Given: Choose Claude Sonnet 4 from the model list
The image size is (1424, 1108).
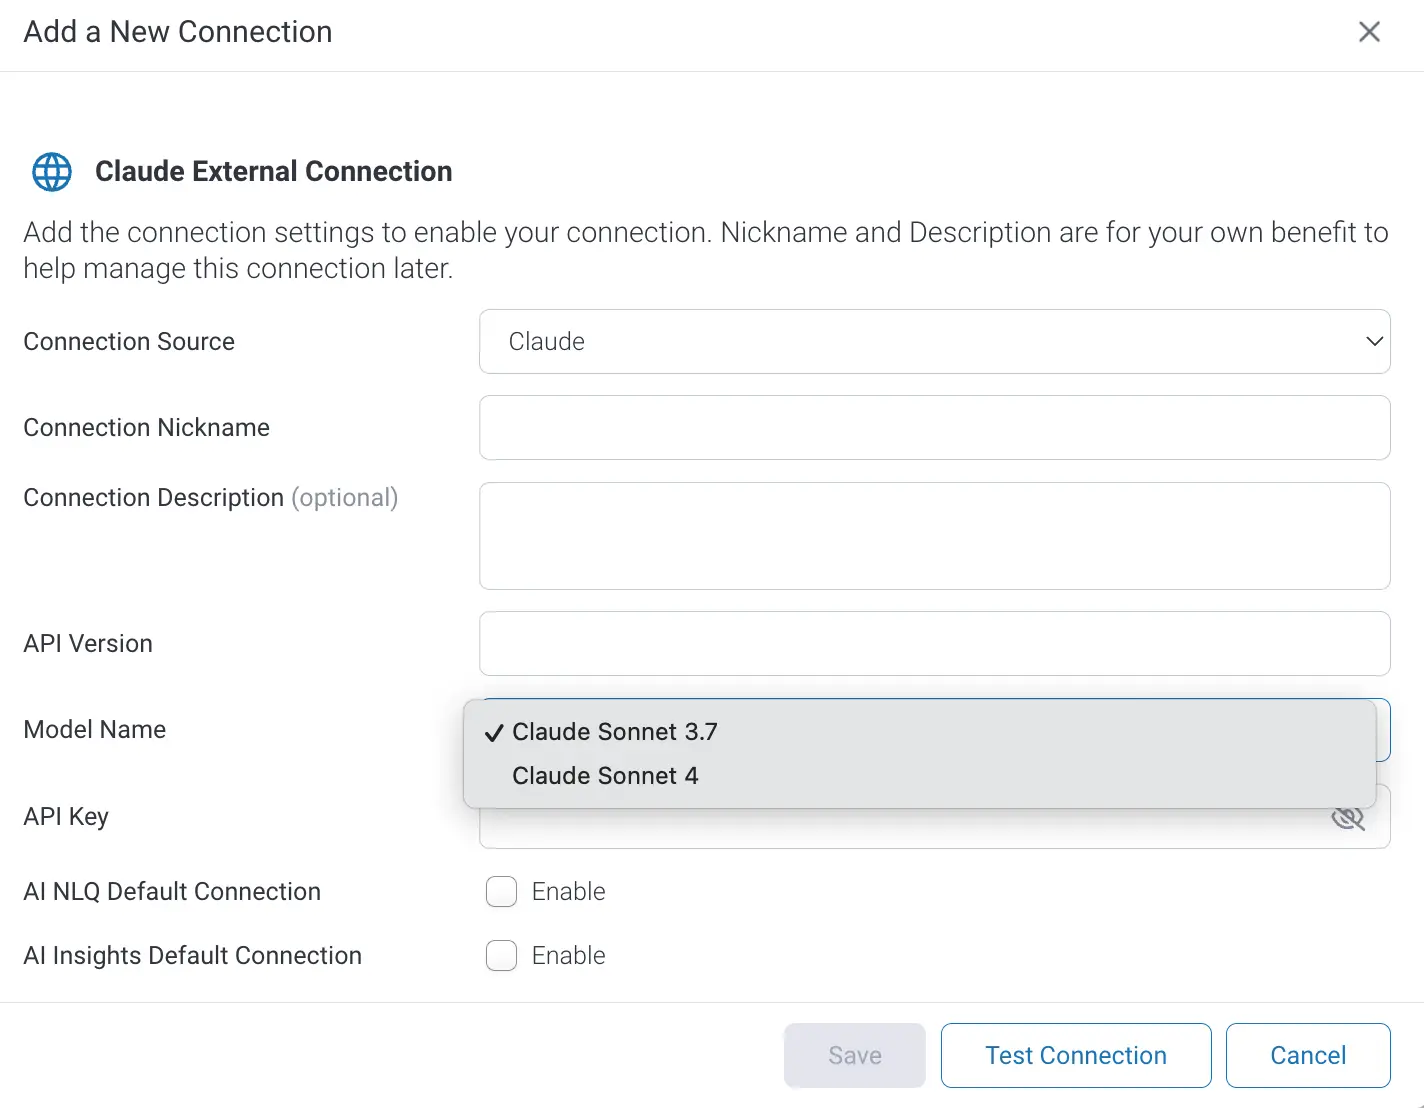Looking at the screenshot, I should pyautogui.click(x=605, y=776).
